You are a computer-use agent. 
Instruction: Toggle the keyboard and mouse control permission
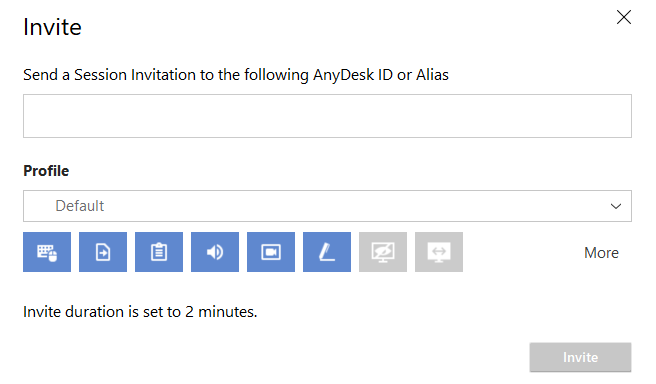[x=47, y=252]
